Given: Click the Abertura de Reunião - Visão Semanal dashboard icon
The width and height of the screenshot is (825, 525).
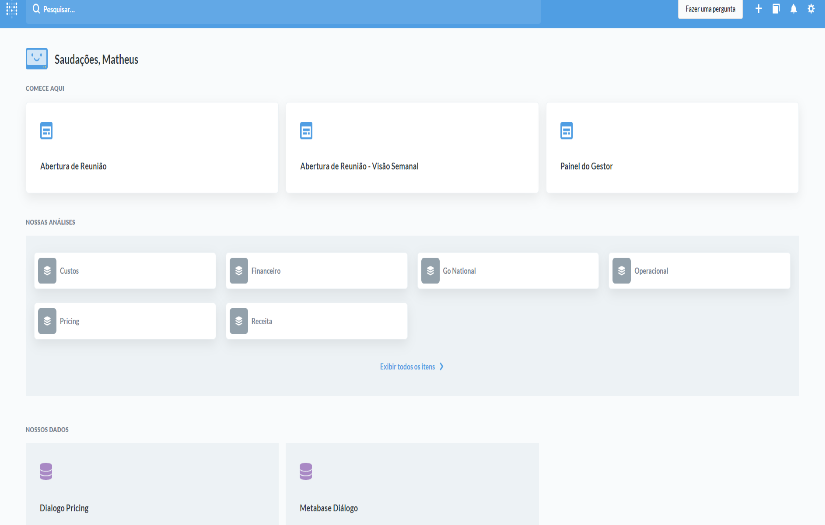Looking at the screenshot, I should tap(306, 130).
